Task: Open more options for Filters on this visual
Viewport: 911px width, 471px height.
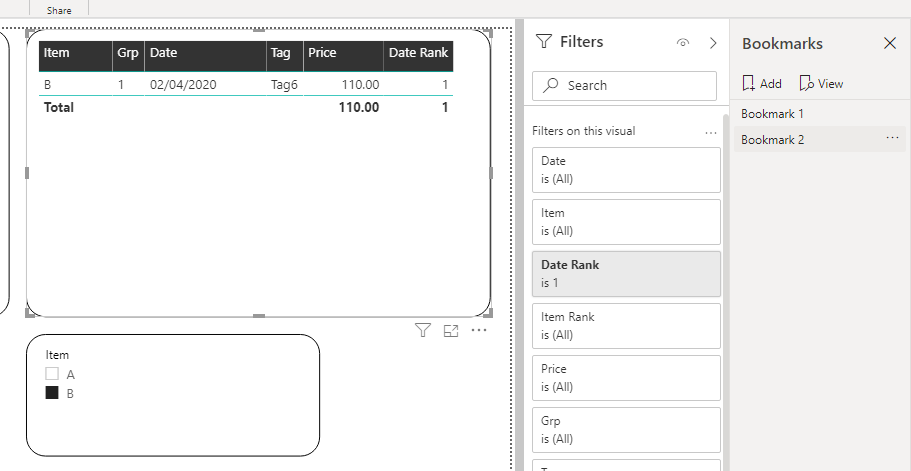Action: (711, 132)
